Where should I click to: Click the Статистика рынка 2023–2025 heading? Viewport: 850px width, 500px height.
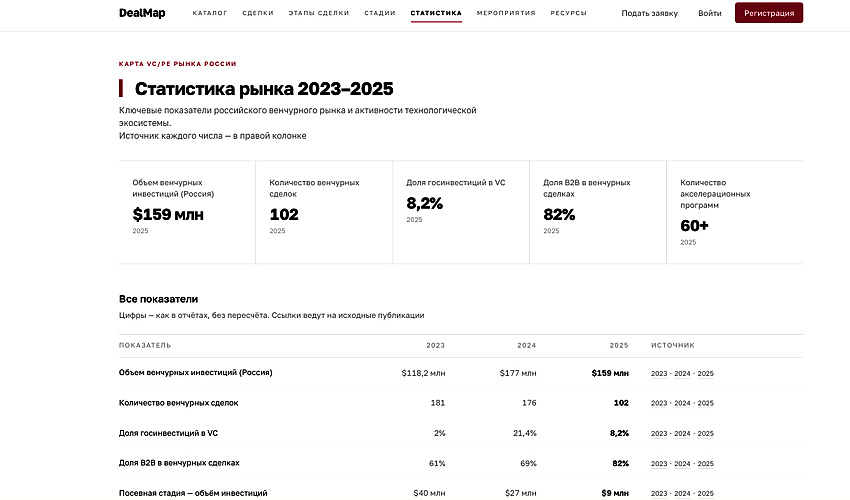264,88
